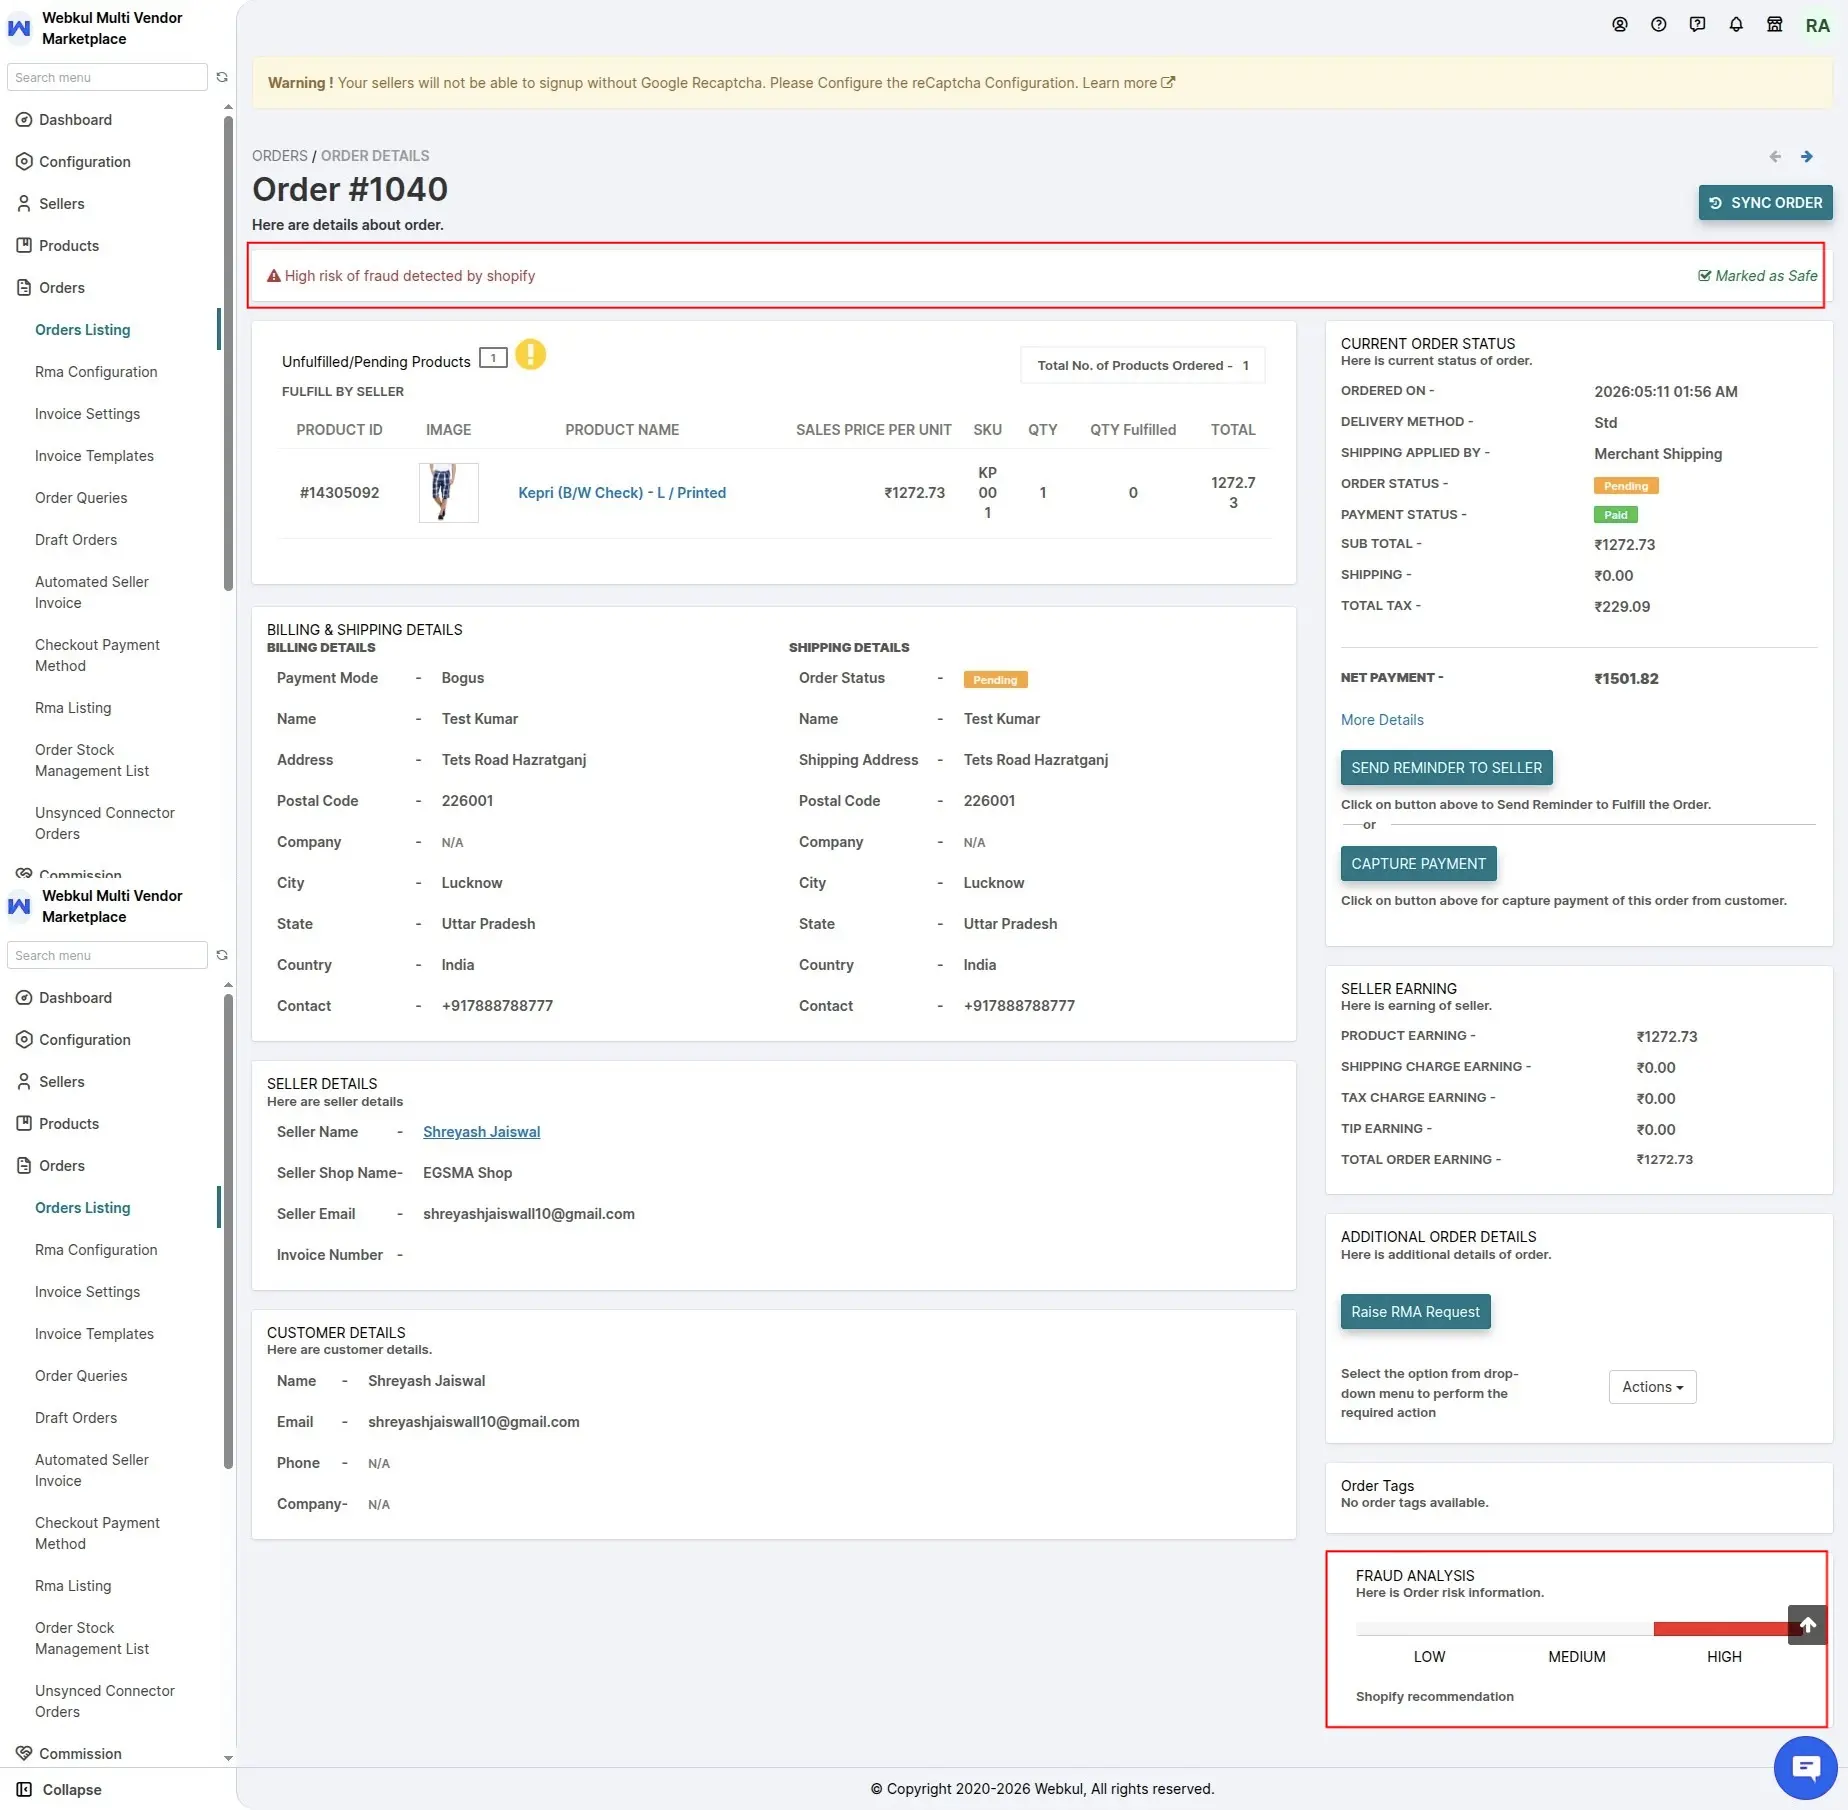Click the Kepri product thumbnail image
Screen dimensions: 1848x1810
click(x=448, y=493)
